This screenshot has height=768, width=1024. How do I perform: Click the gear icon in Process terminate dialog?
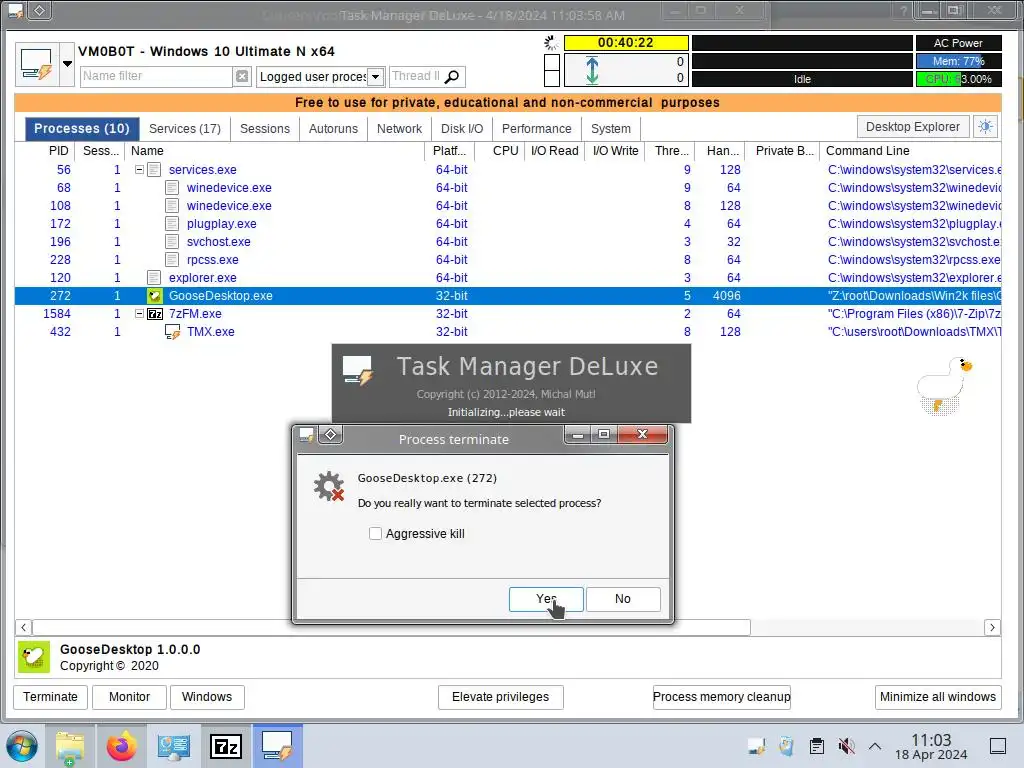click(x=328, y=487)
